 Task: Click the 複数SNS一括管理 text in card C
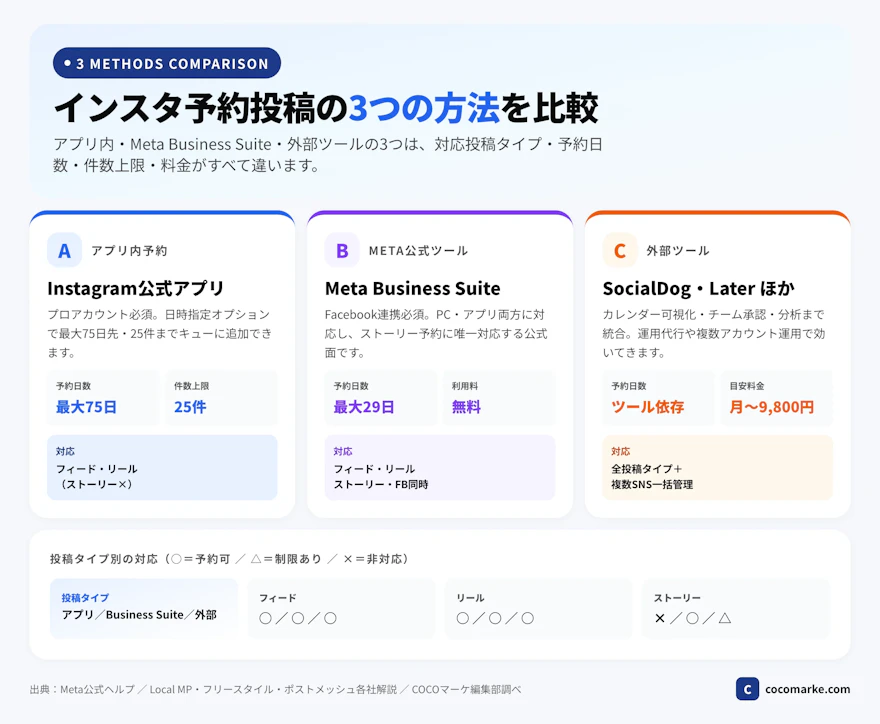point(652,484)
